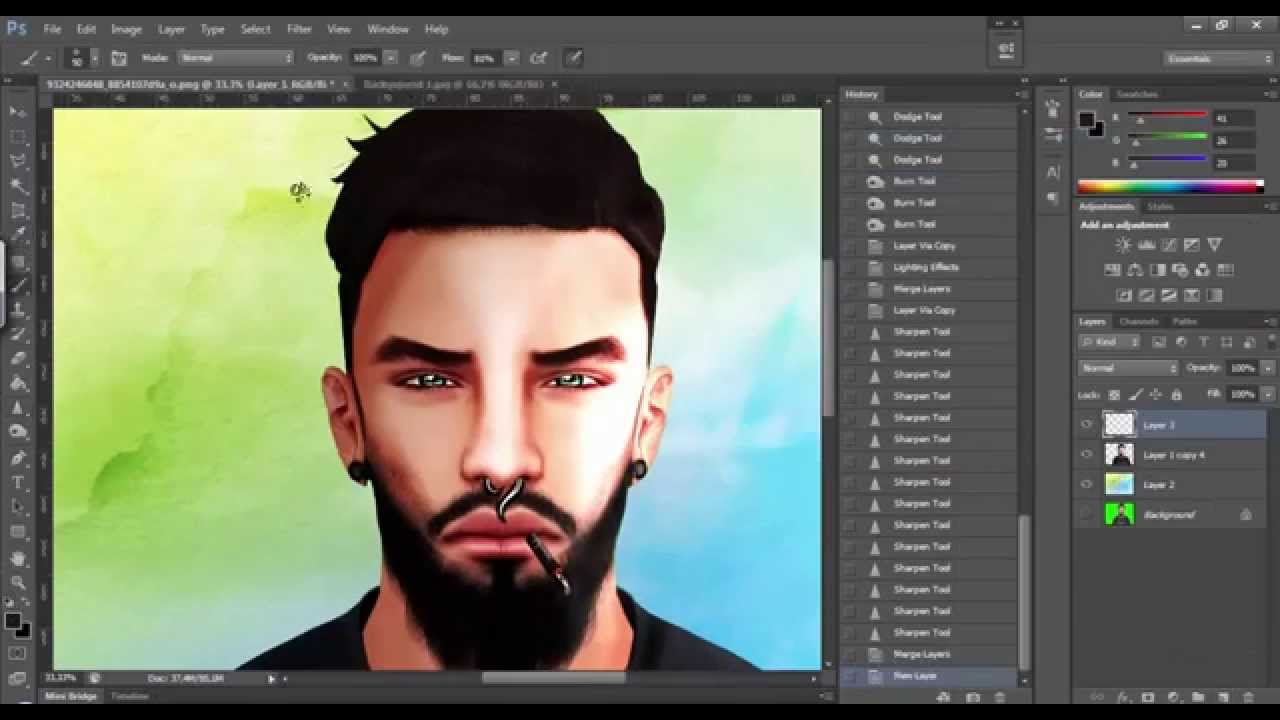Toggle lock transparent pixels
The image size is (1280, 720).
(x=1115, y=395)
